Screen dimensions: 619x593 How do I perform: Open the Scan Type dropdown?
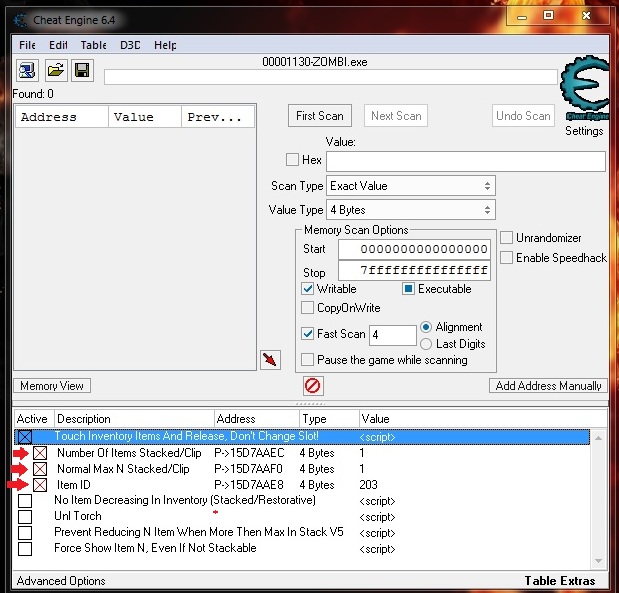[411, 186]
